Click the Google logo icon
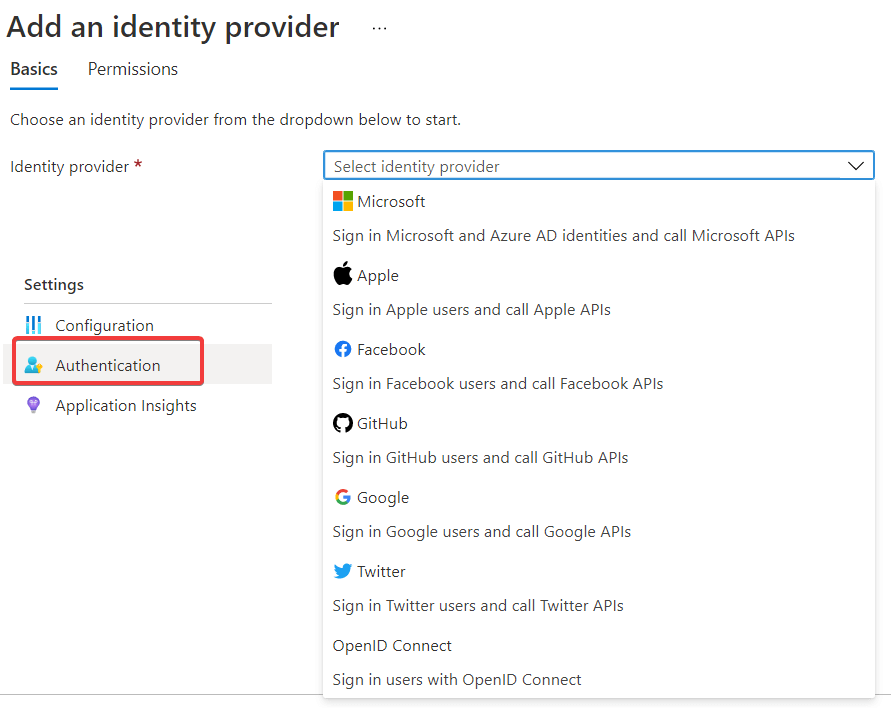 coord(343,497)
